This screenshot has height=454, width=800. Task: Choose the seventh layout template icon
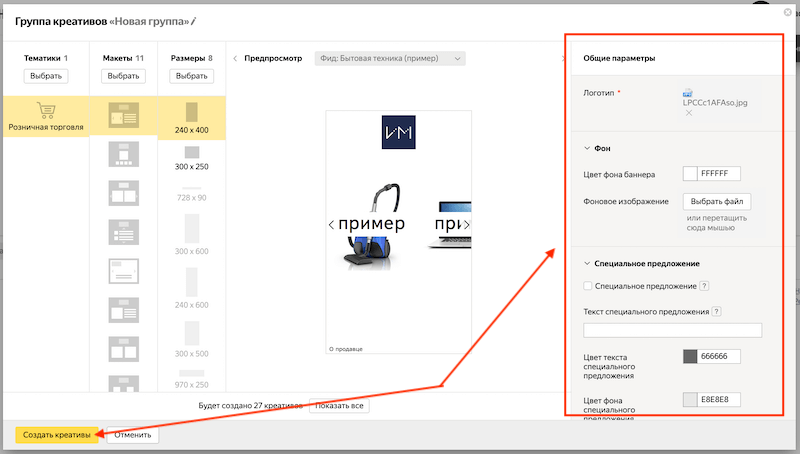pos(123,349)
